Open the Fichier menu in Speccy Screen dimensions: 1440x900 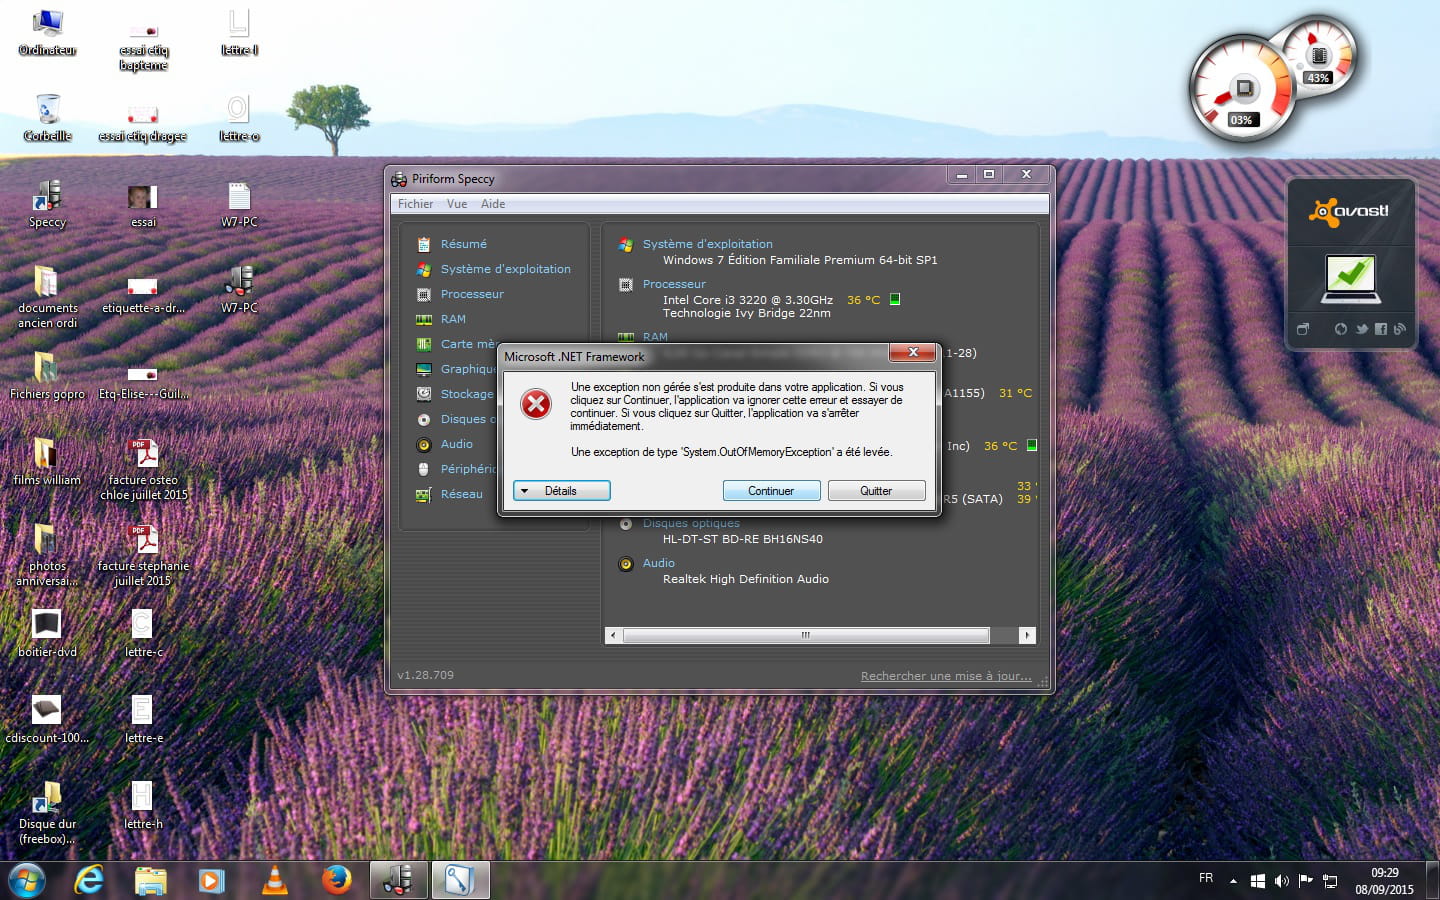415,204
